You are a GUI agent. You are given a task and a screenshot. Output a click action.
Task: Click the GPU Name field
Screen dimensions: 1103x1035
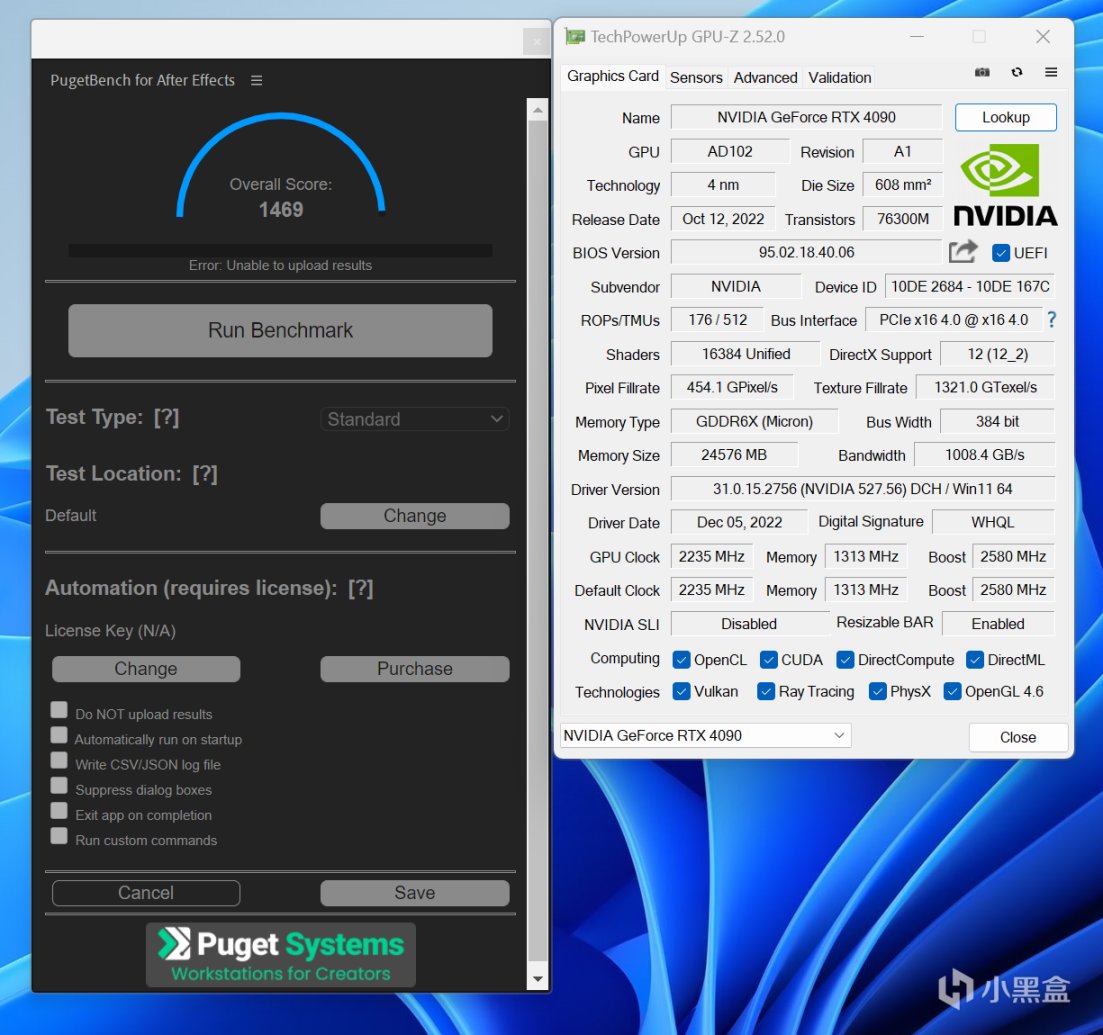(806, 118)
